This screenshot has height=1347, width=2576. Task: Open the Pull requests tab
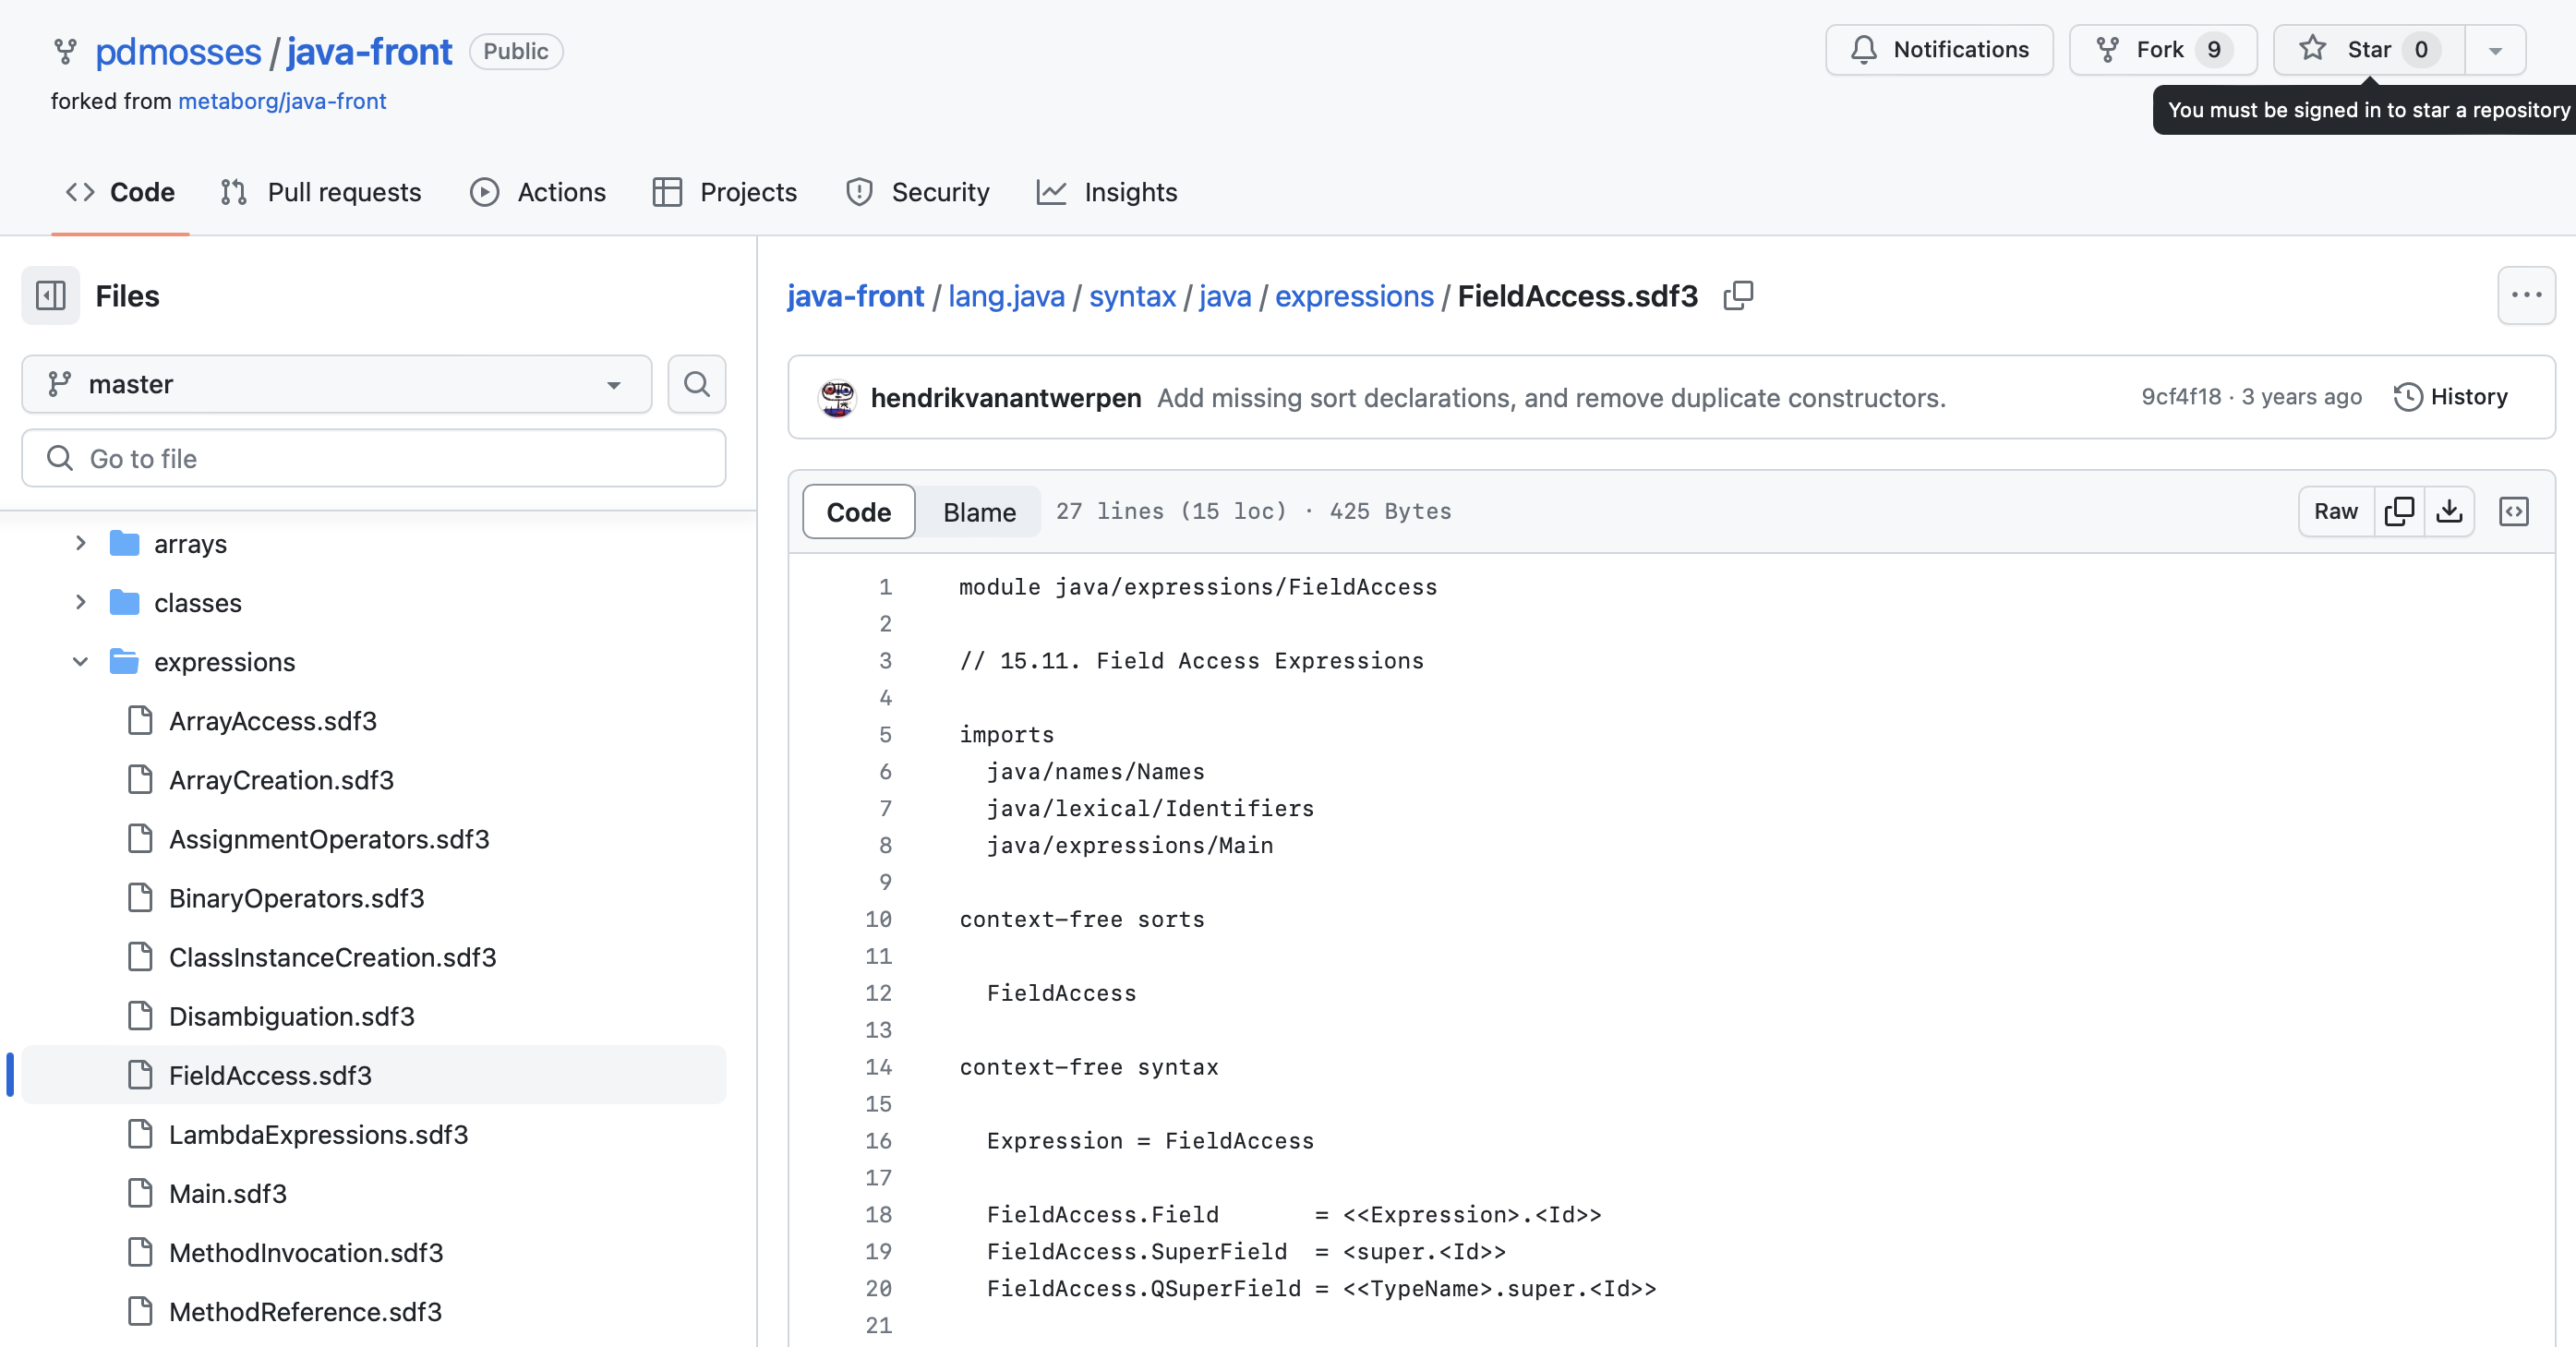(321, 192)
